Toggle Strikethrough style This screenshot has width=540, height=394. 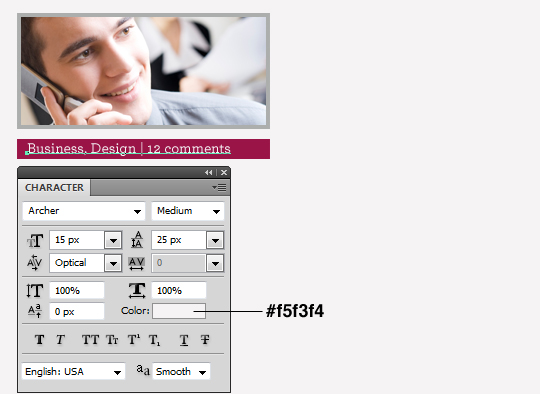[x=205, y=340]
